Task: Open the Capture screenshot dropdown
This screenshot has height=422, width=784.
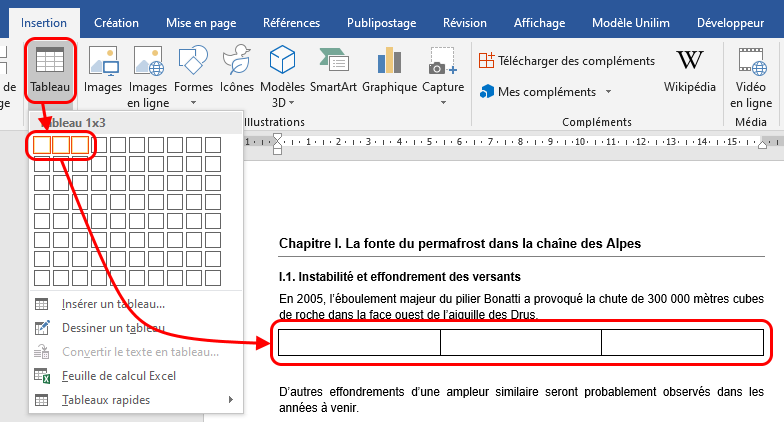Action: pos(443,102)
